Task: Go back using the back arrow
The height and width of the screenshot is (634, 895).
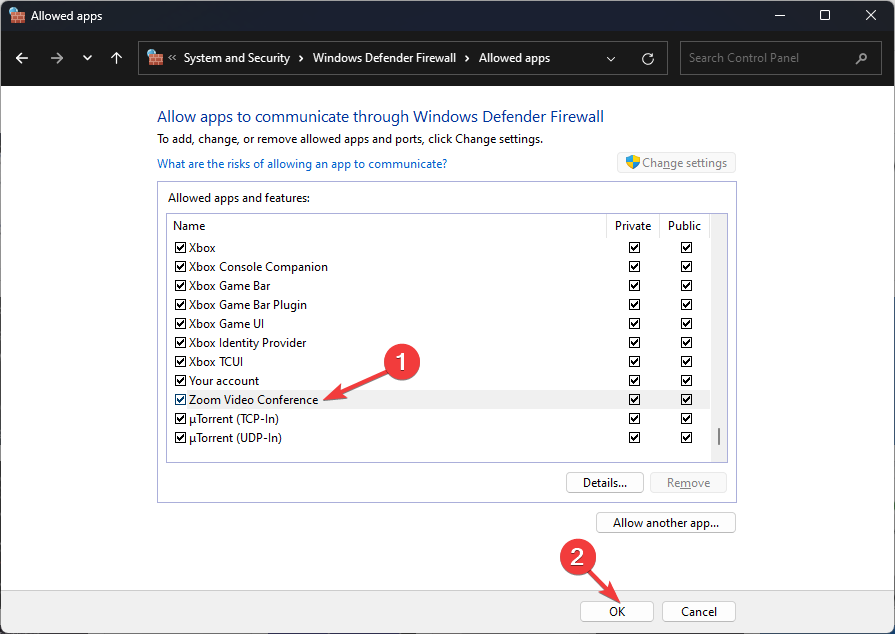Action: click(22, 58)
